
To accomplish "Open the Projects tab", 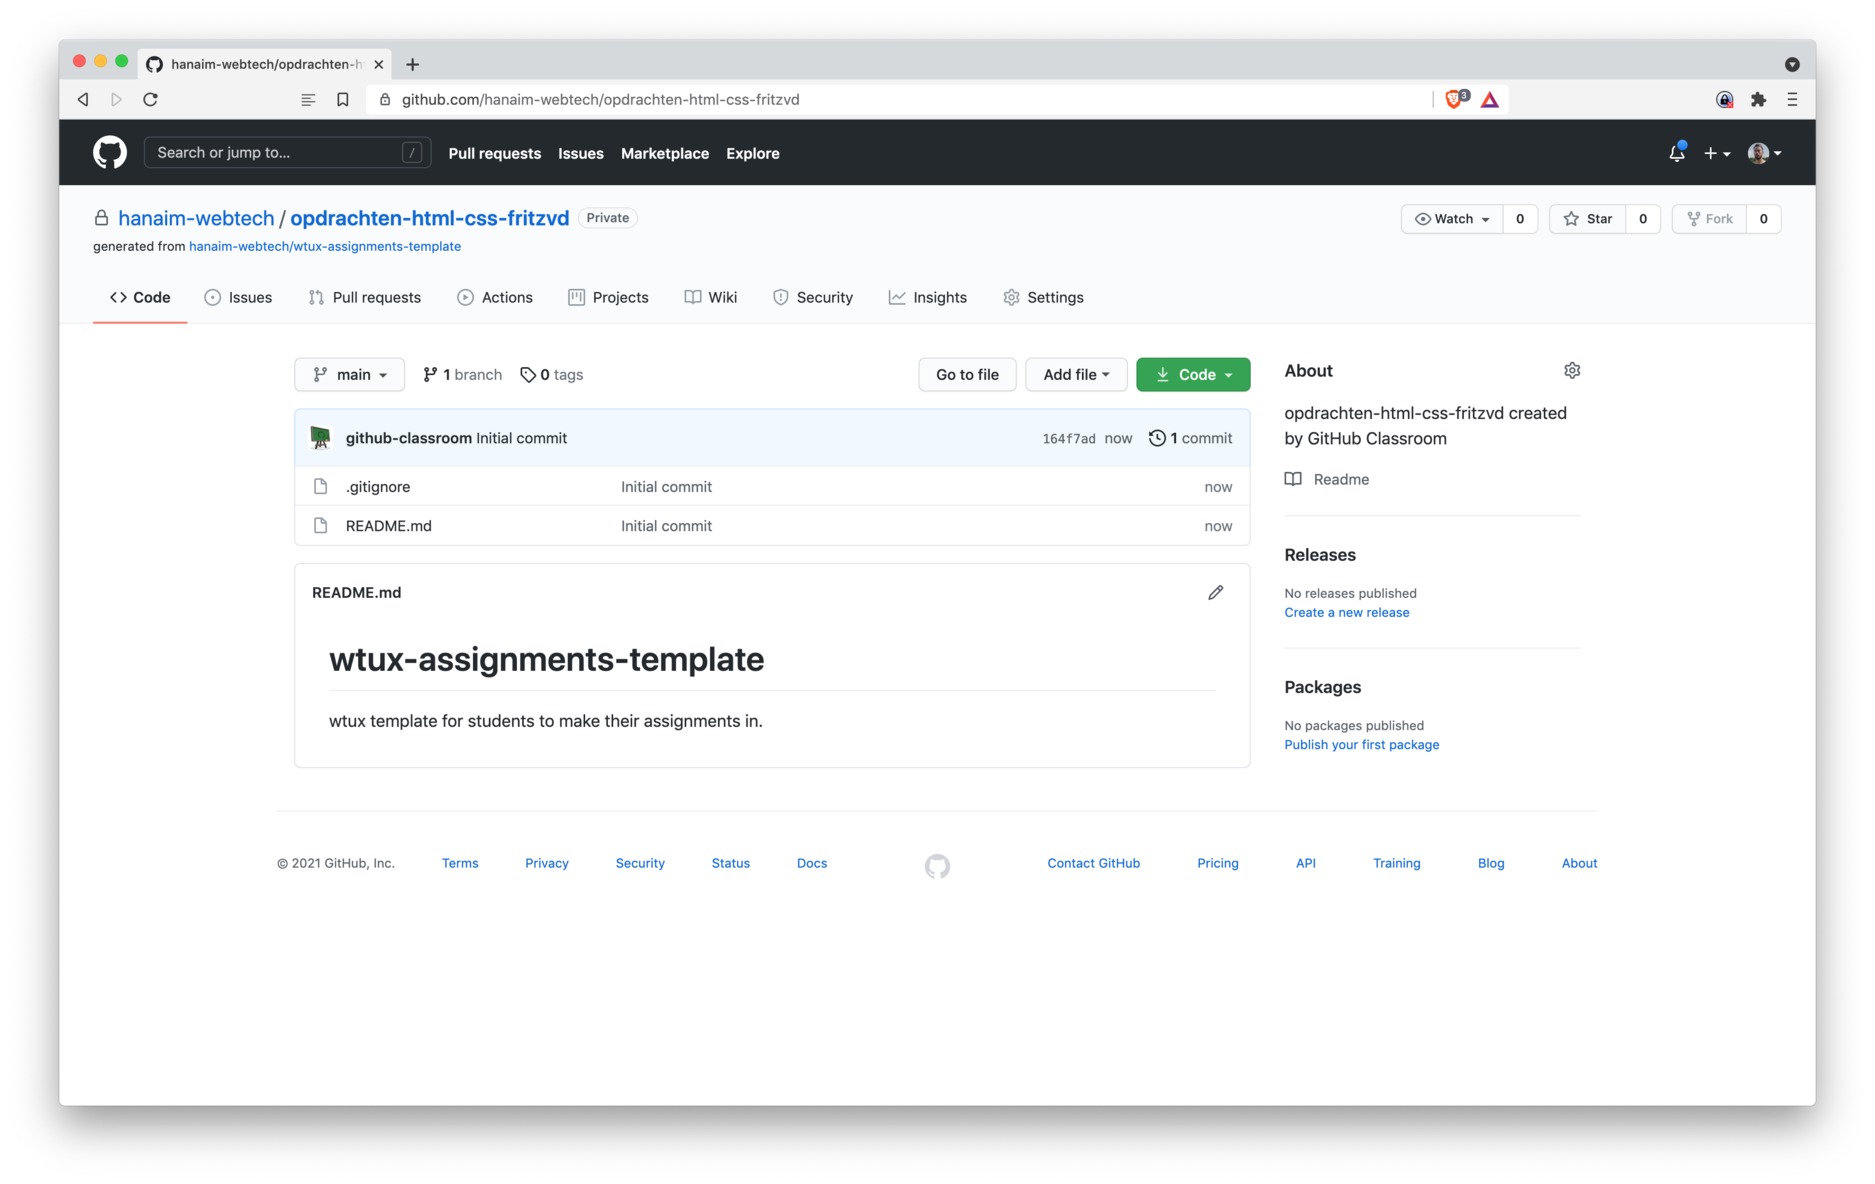I will [x=608, y=297].
